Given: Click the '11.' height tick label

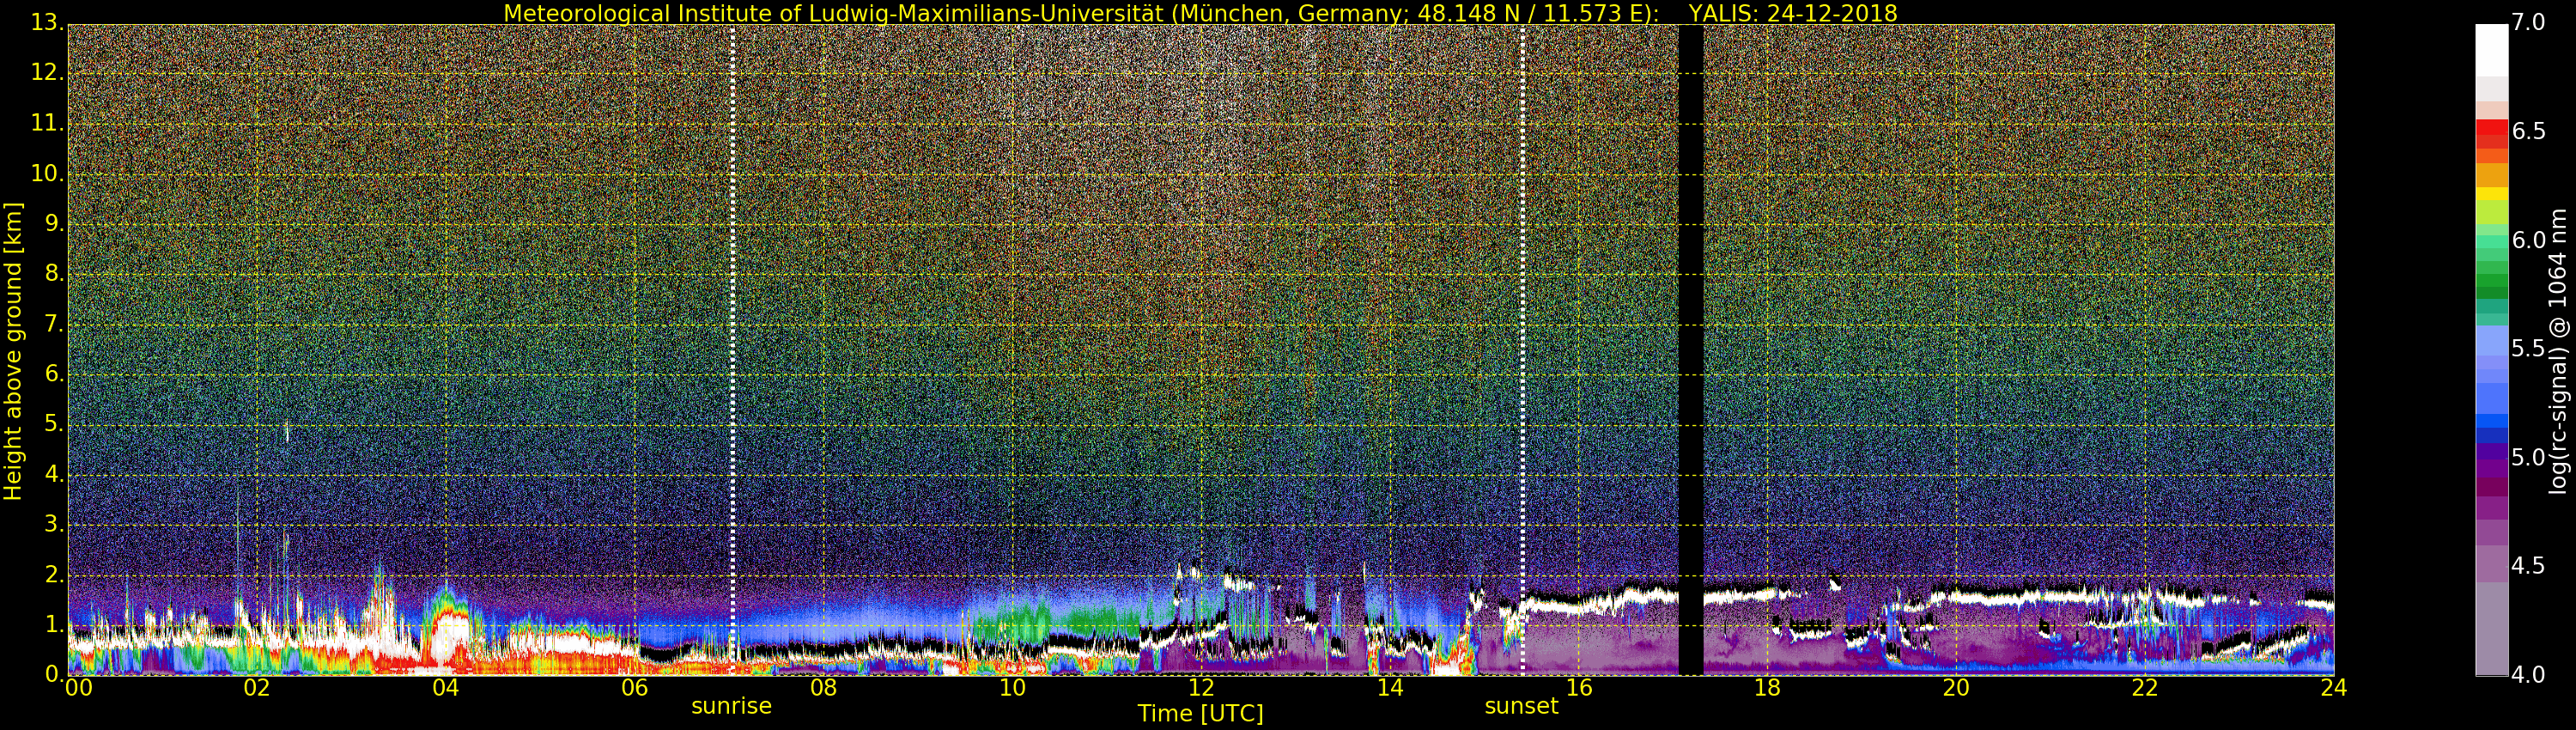Looking at the screenshot, I should [47, 122].
